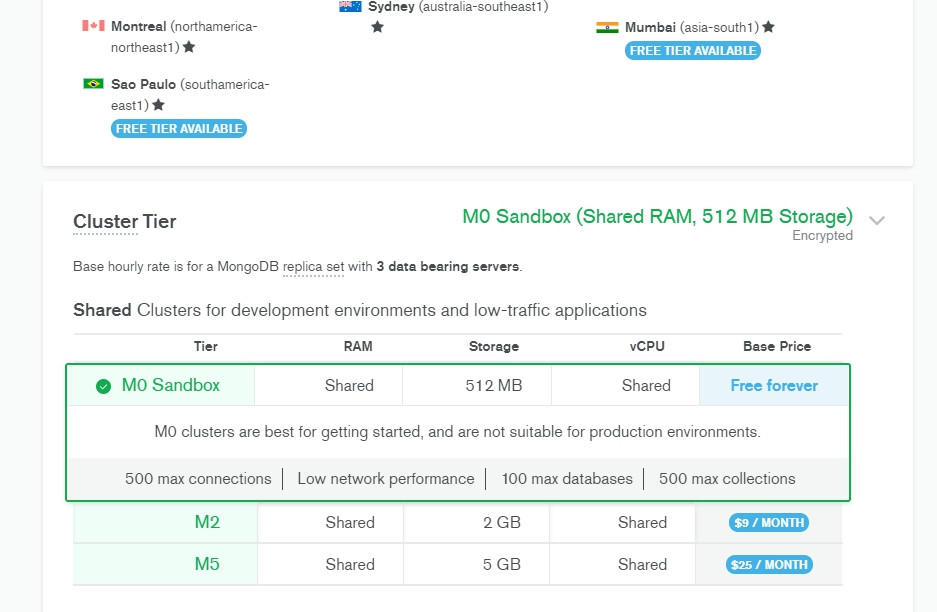Screen dimensions: 937x612
Task: Click the star icon under Sydney
Action: (x=377, y=26)
